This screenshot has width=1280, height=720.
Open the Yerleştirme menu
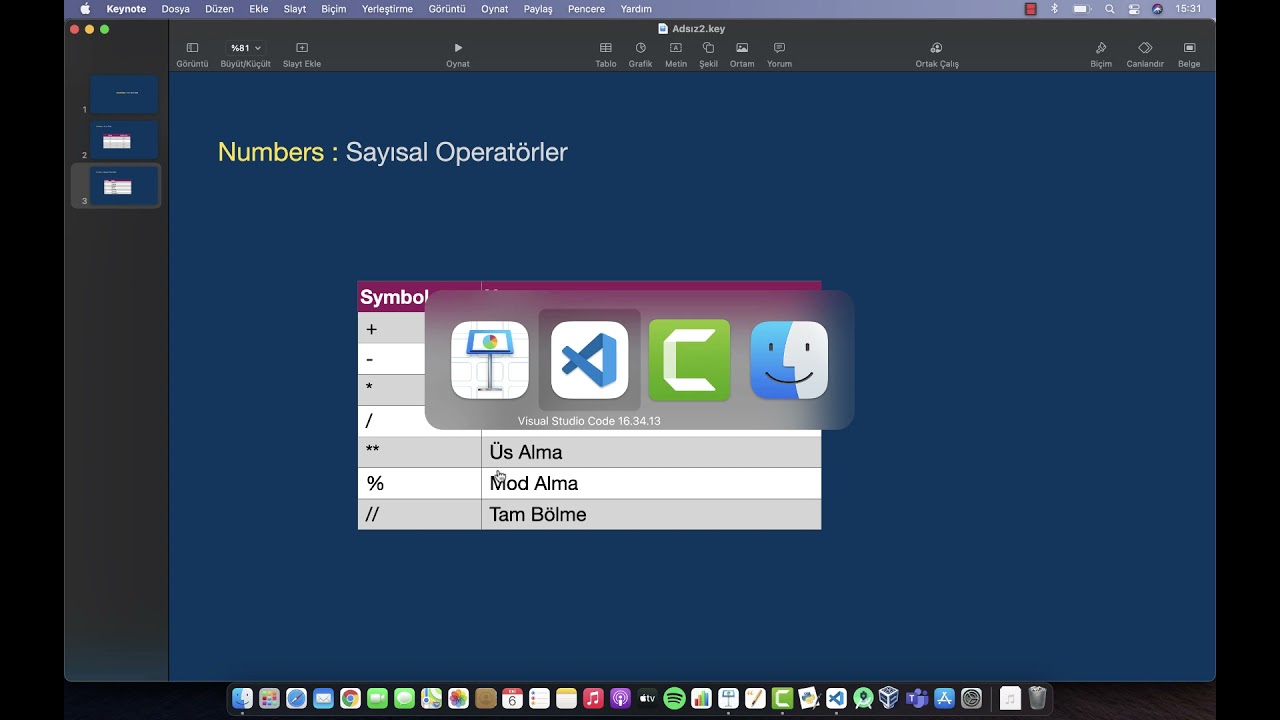tap(387, 9)
